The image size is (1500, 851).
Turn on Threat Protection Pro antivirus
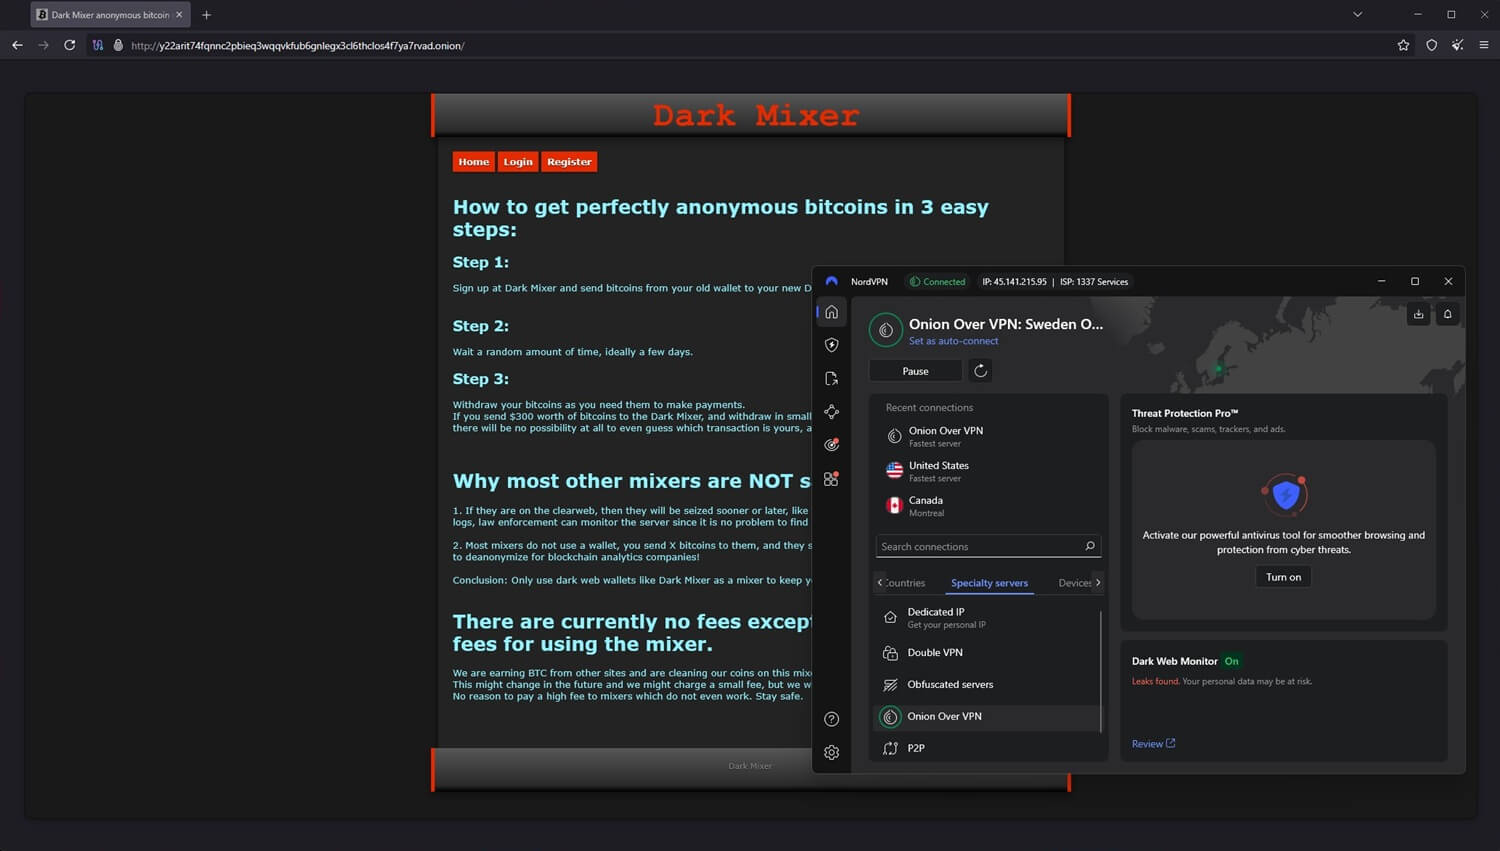1282,576
